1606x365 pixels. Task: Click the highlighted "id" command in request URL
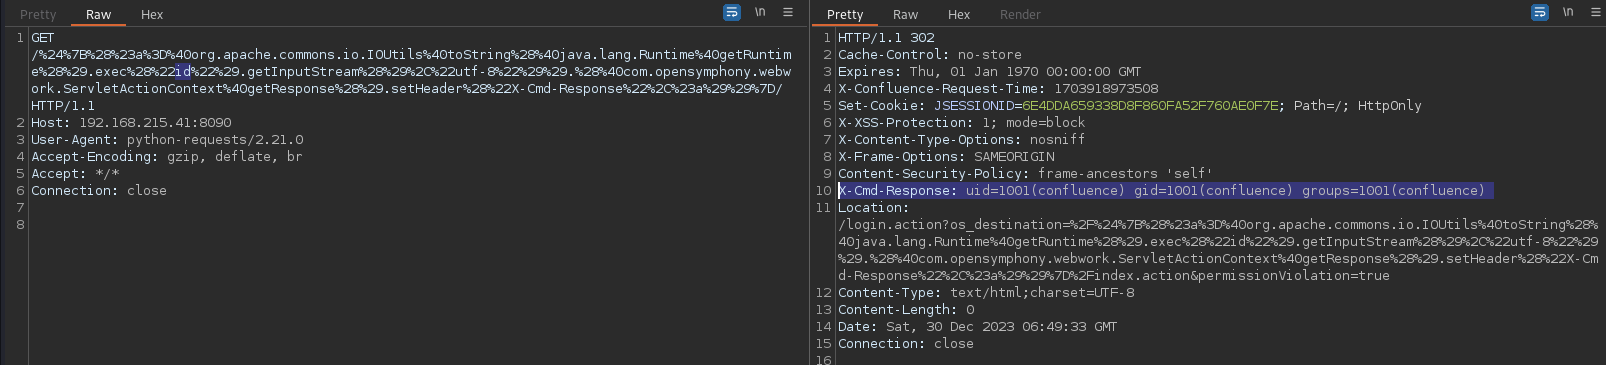tap(183, 72)
